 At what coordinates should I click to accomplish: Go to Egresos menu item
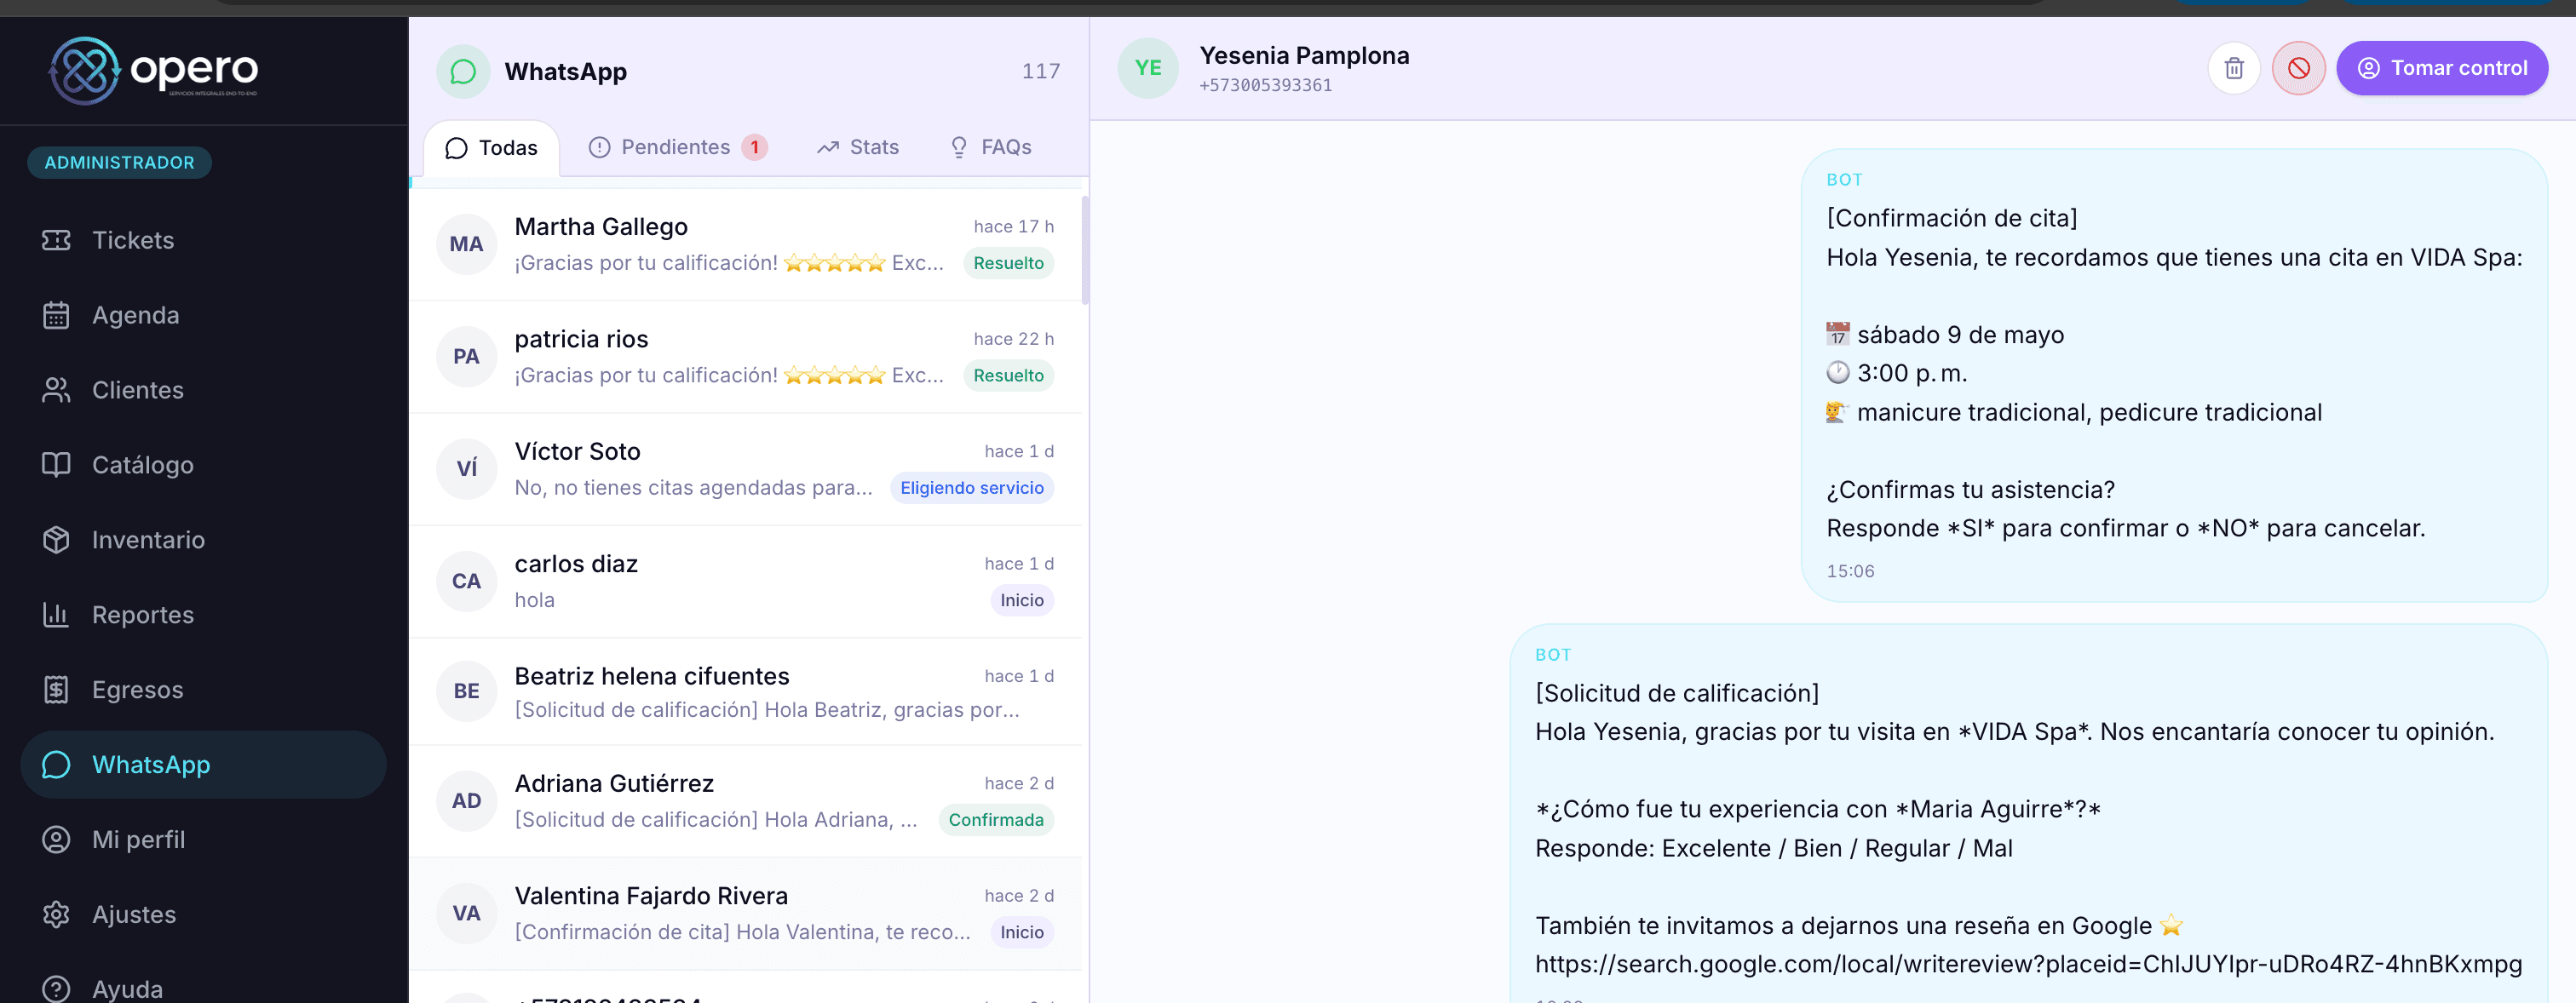[x=203, y=690]
